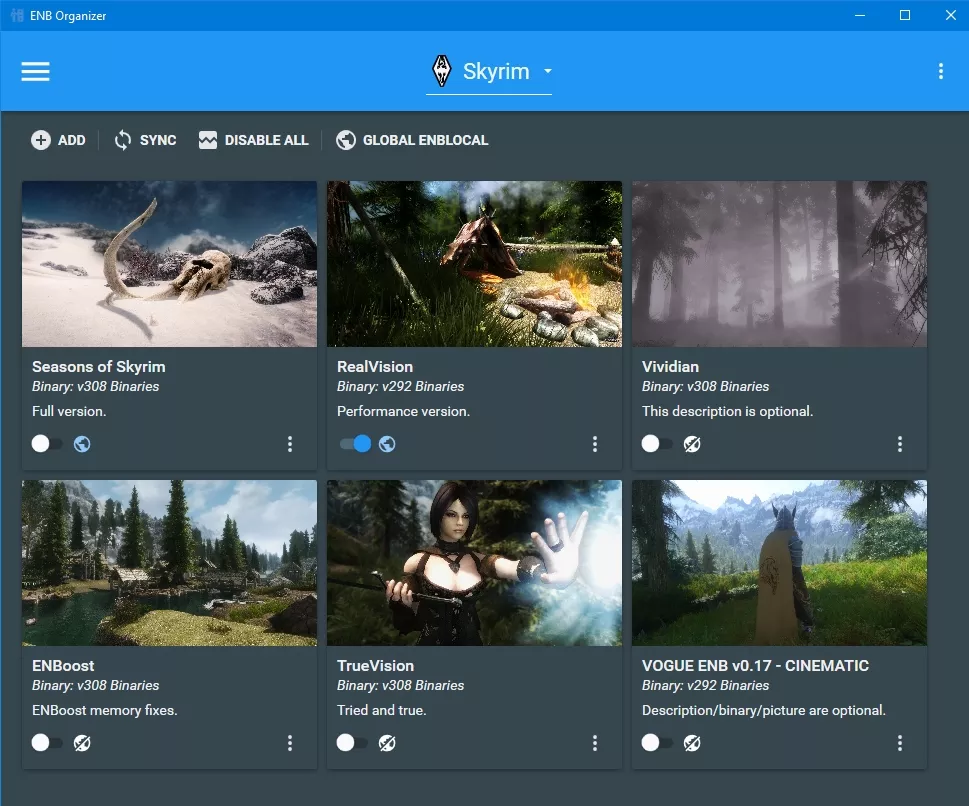Toggle global enblocal globe on RealVision
The image size is (969, 806).
[x=387, y=444]
